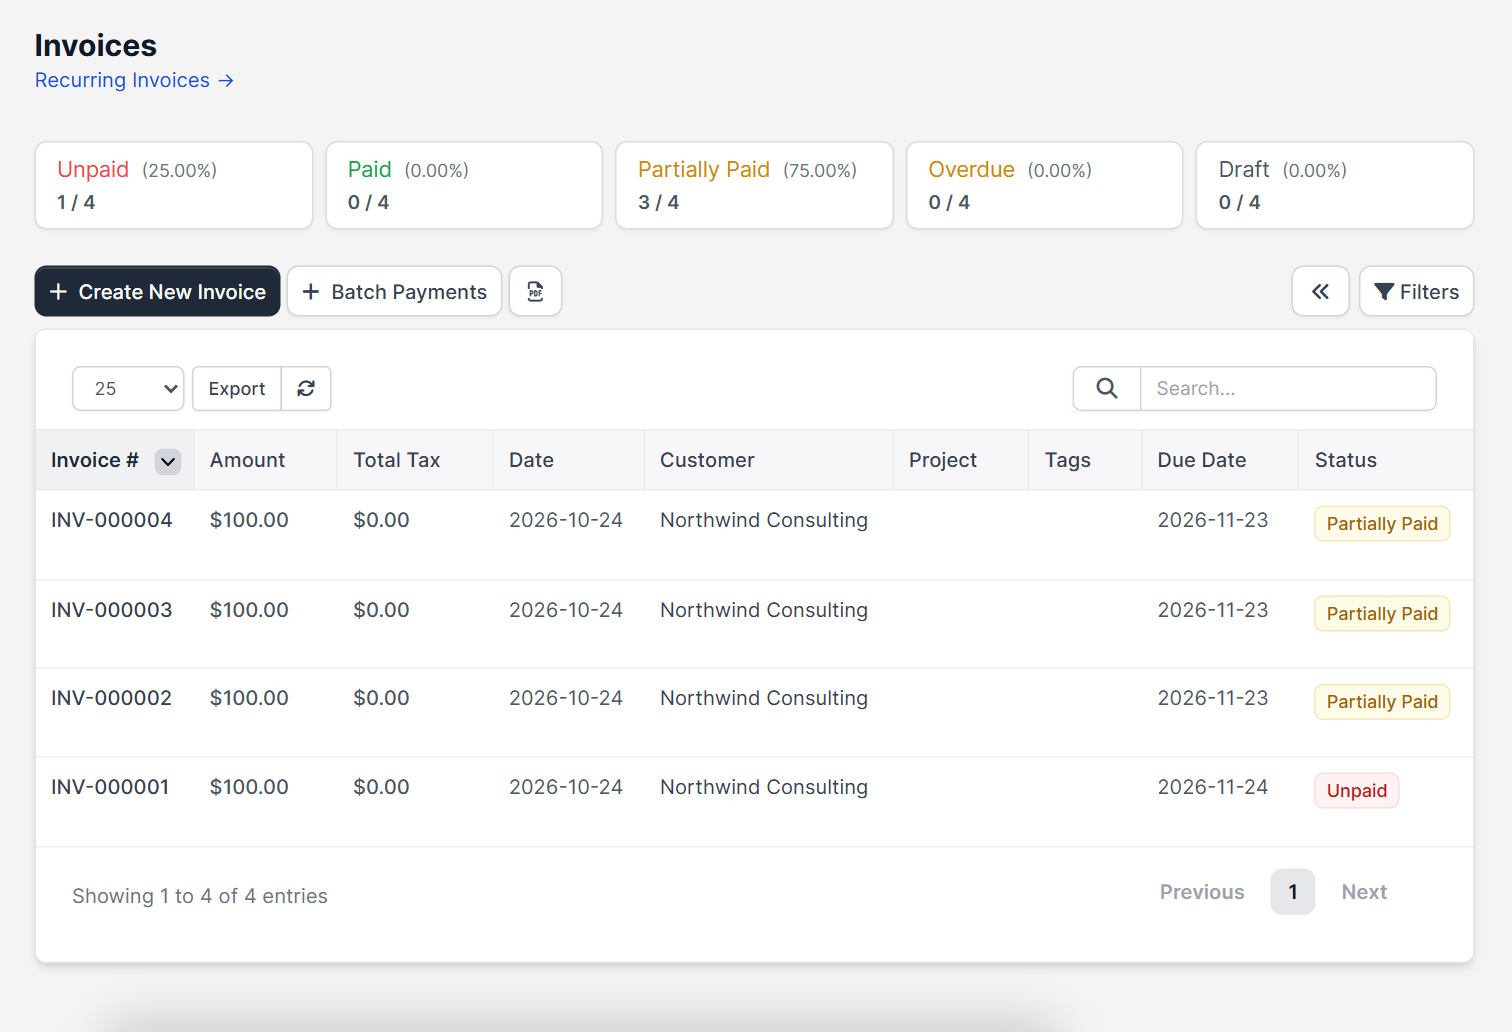Toggle Invoice # column sort chevron
Viewport: 1512px width, 1032px height.
click(168, 461)
